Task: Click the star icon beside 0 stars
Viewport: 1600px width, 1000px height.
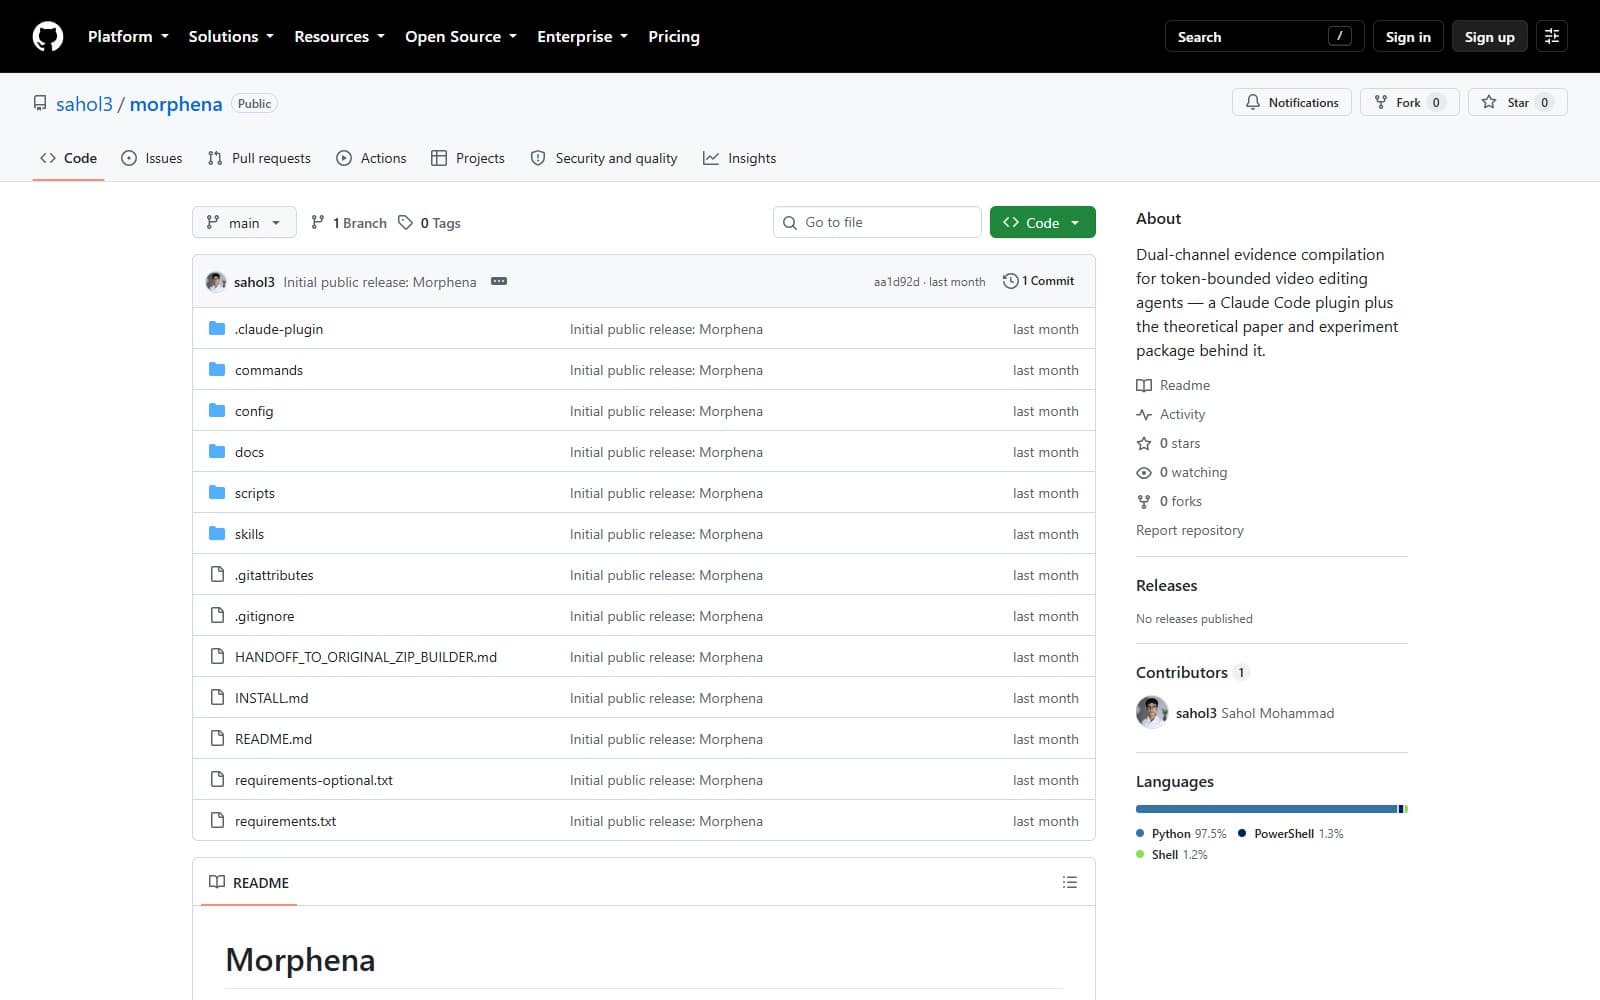Action: click(x=1144, y=443)
